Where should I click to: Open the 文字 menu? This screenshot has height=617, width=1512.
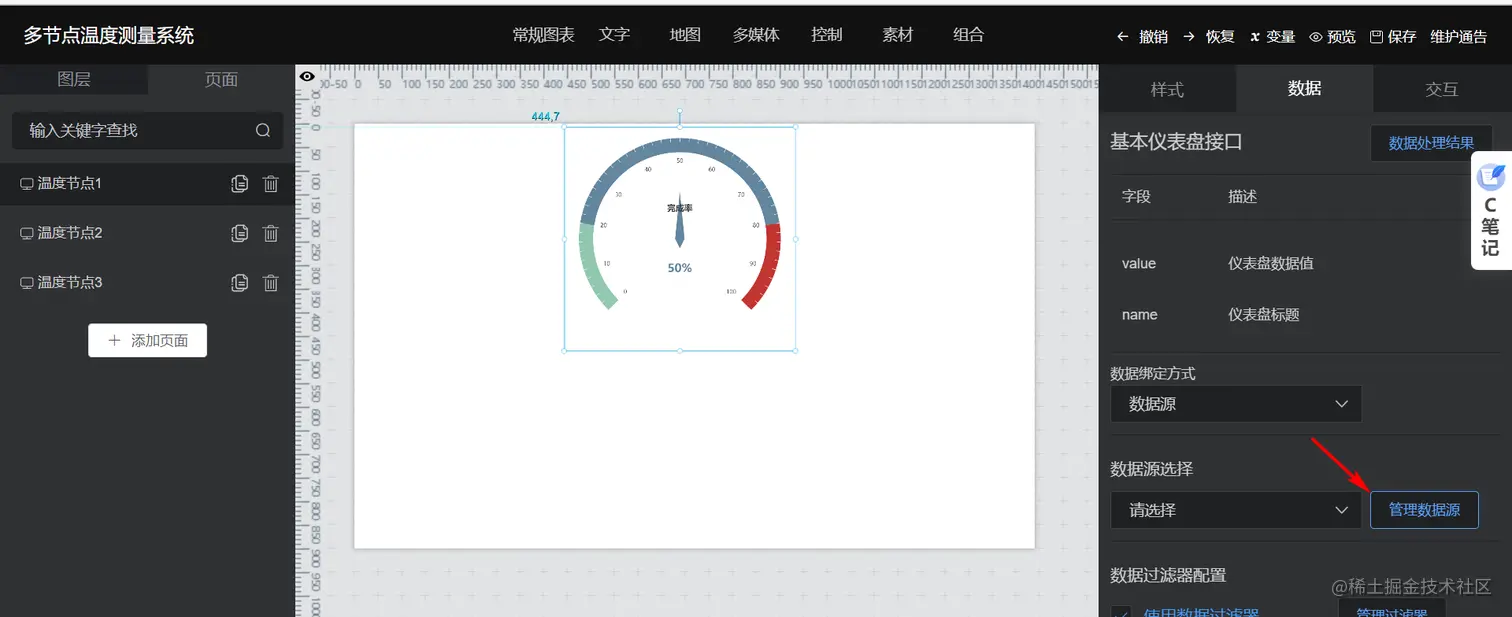click(615, 34)
